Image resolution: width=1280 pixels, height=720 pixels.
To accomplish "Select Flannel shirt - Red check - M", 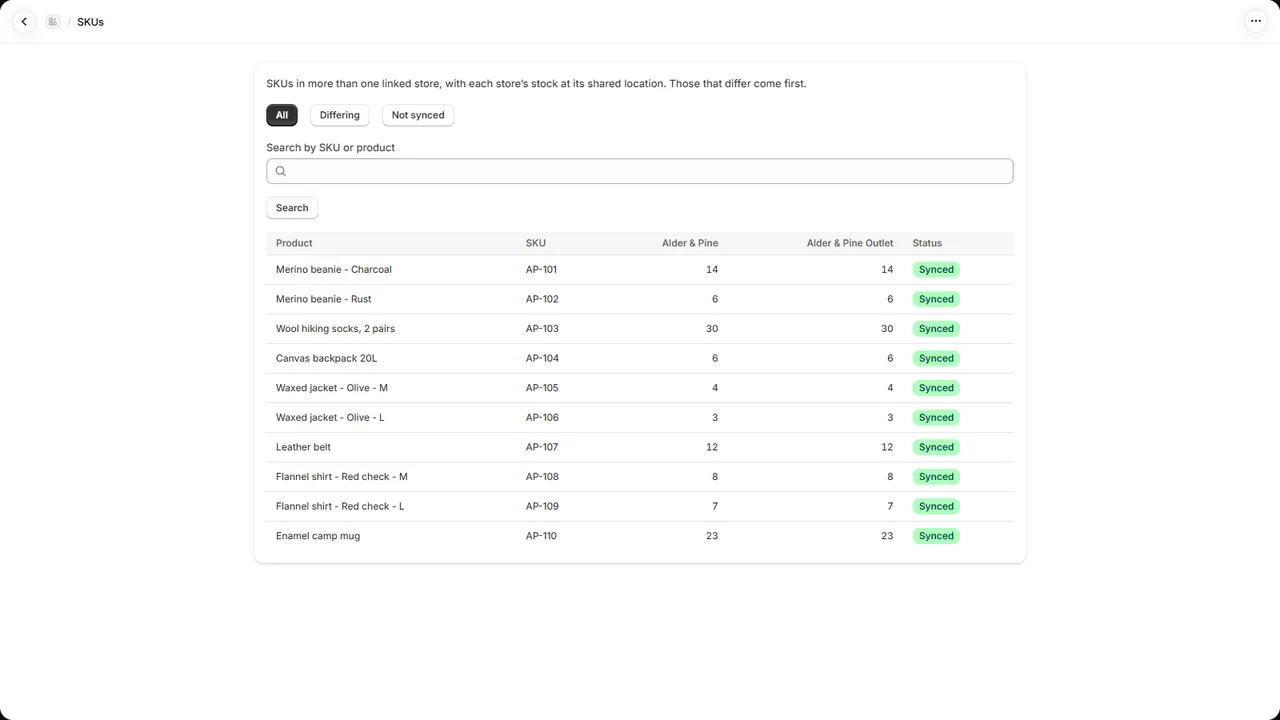I will tap(342, 477).
